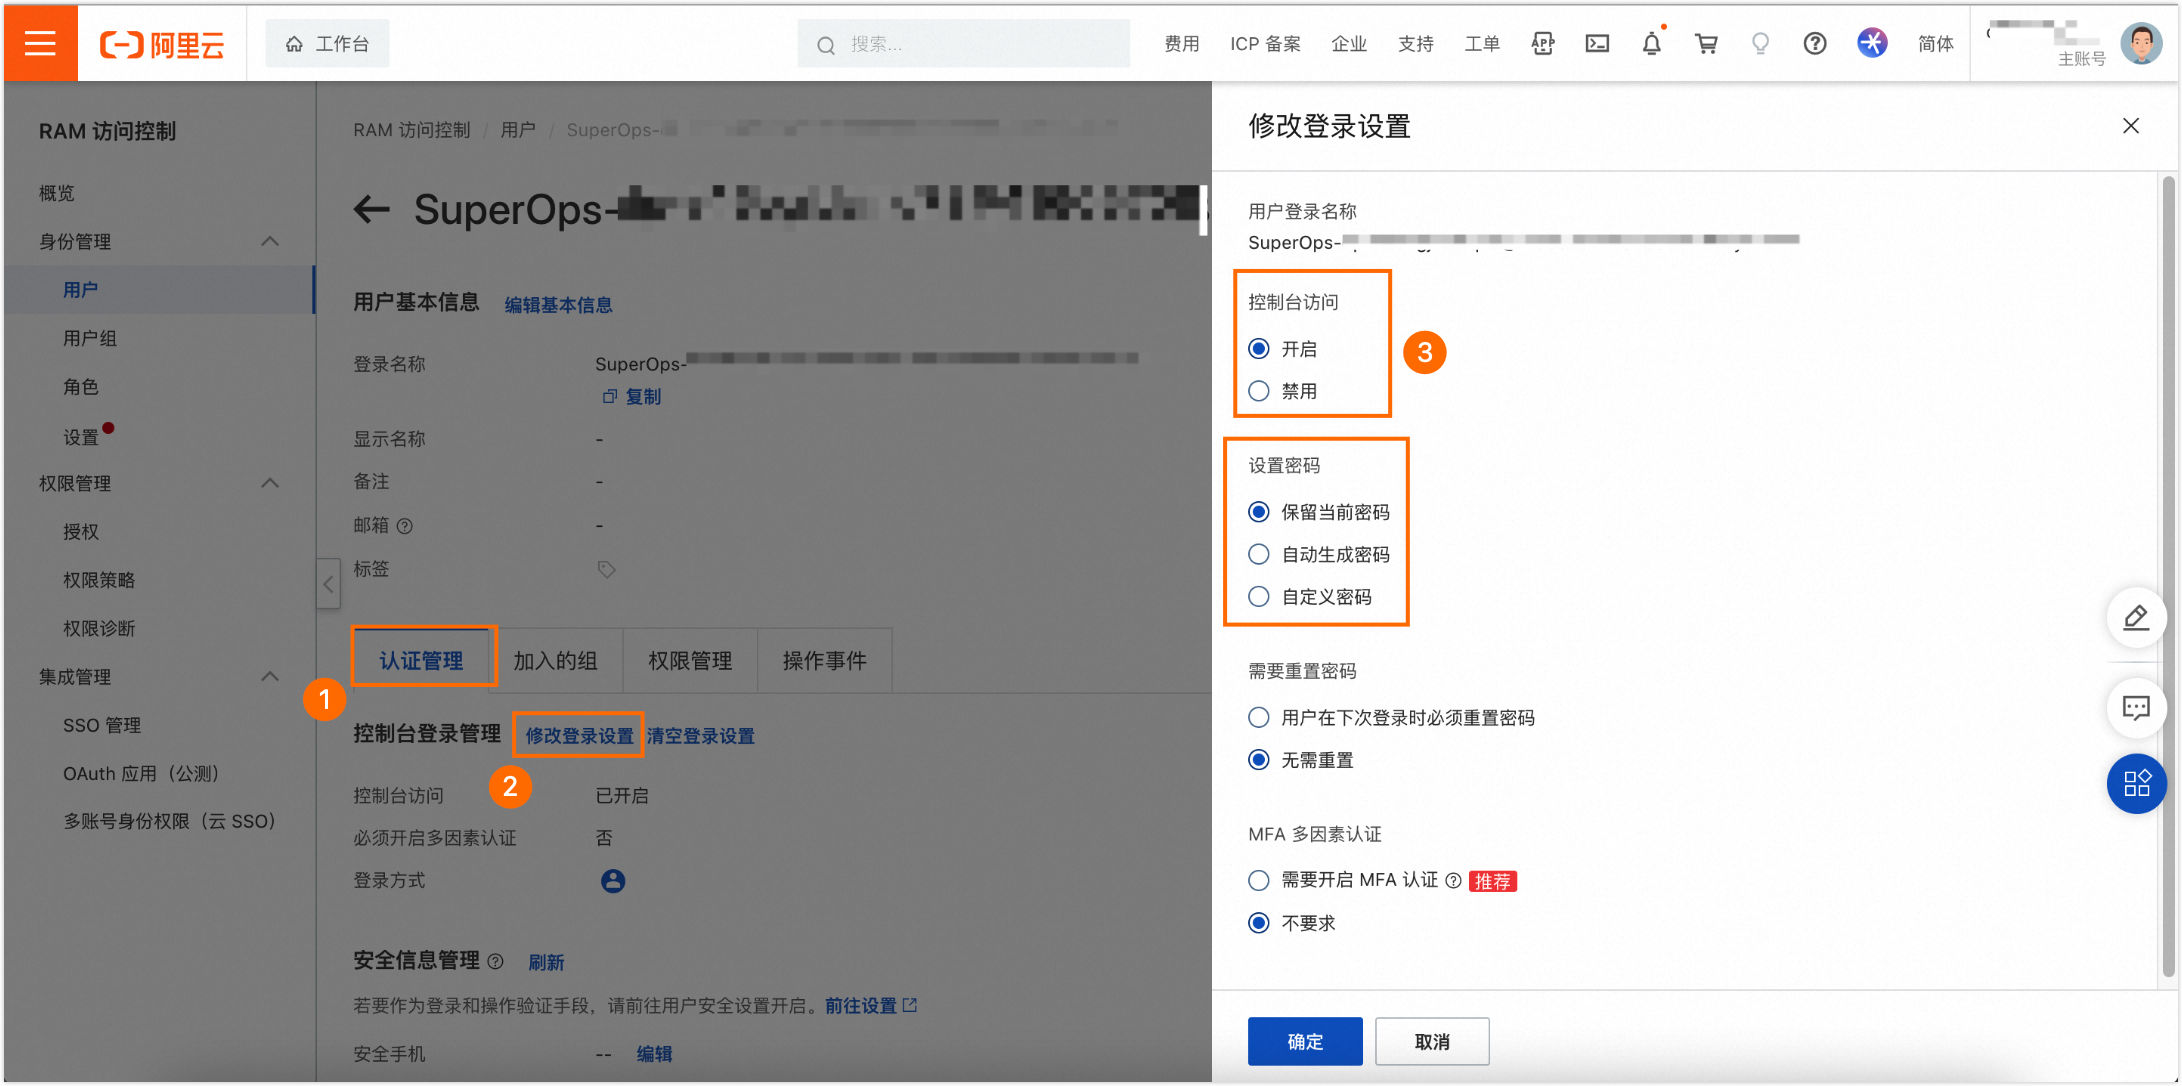Click the help question mark icon
The width and height of the screenshot is (2182, 1086).
(x=1814, y=44)
